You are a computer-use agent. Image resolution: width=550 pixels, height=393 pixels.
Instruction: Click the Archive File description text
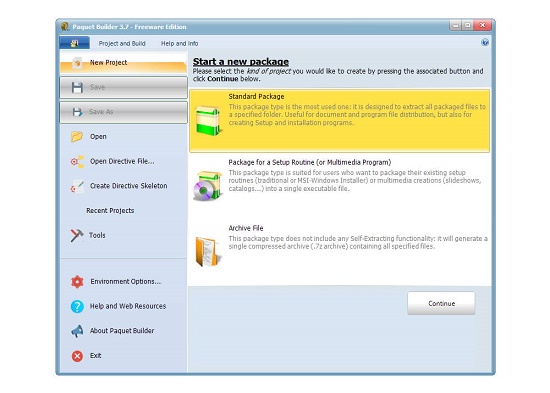click(x=358, y=242)
